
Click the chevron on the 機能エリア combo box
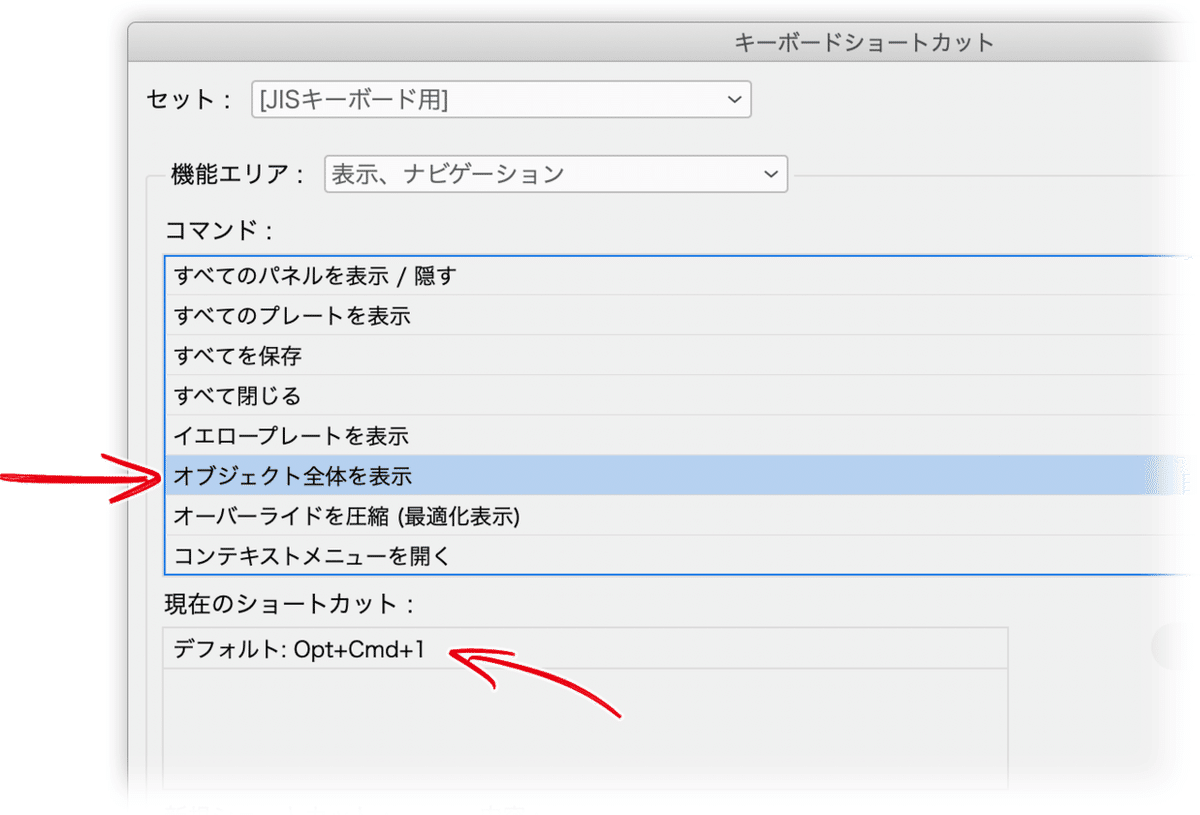click(x=771, y=174)
